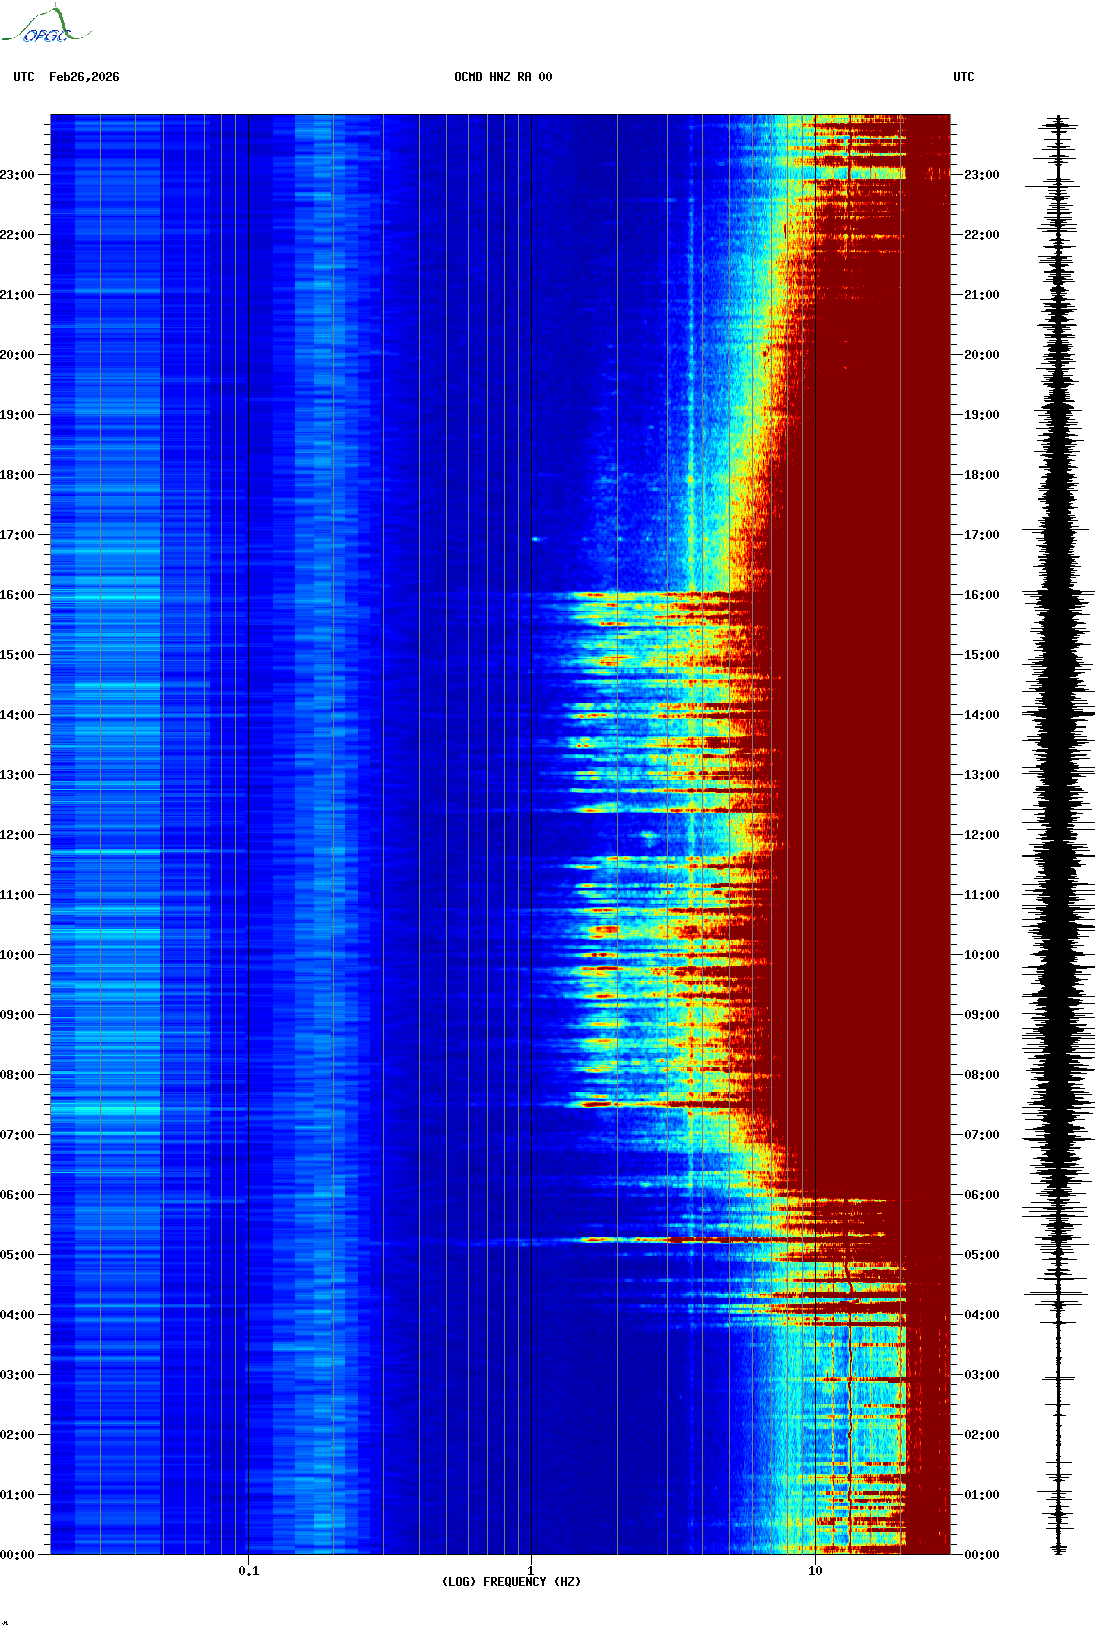Click the 02:00 label on the left time axis
The width and height of the screenshot is (1102, 1634).
point(17,1435)
